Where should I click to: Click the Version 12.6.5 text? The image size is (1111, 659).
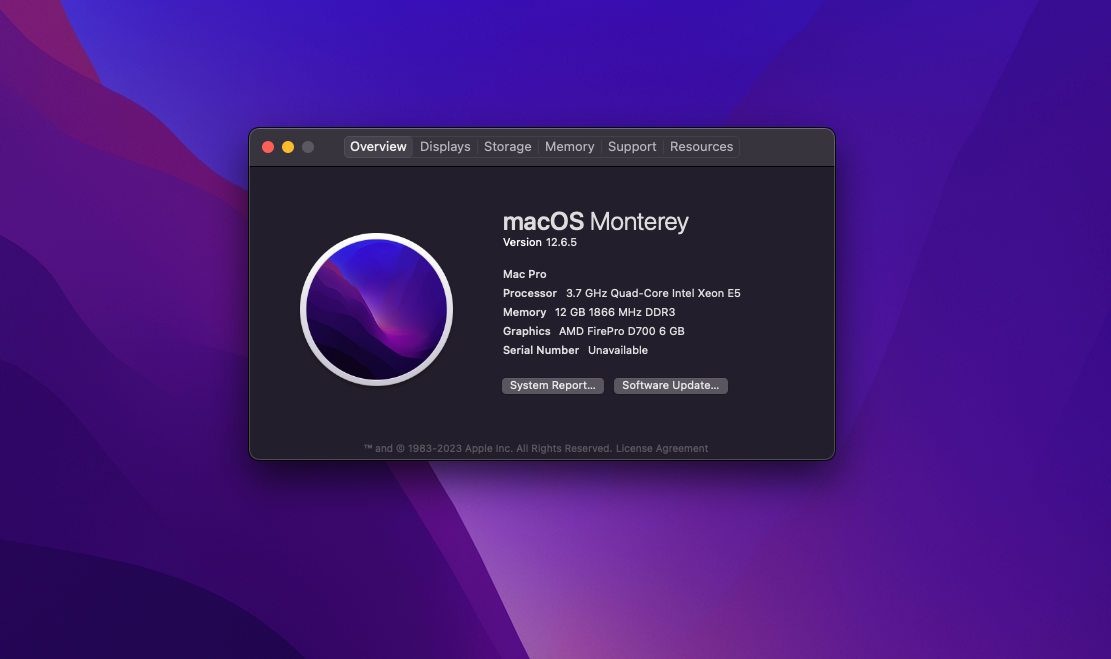click(540, 242)
